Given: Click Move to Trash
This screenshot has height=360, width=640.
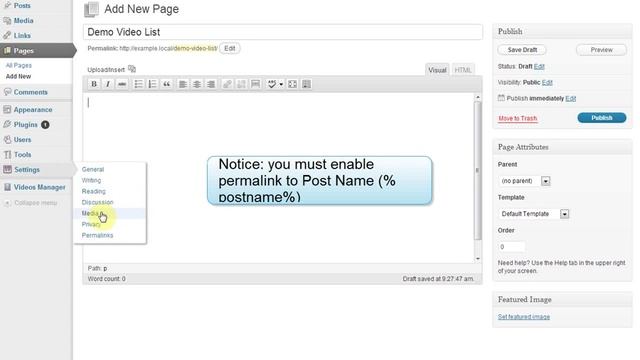Looking at the screenshot, I should (518, 118).
